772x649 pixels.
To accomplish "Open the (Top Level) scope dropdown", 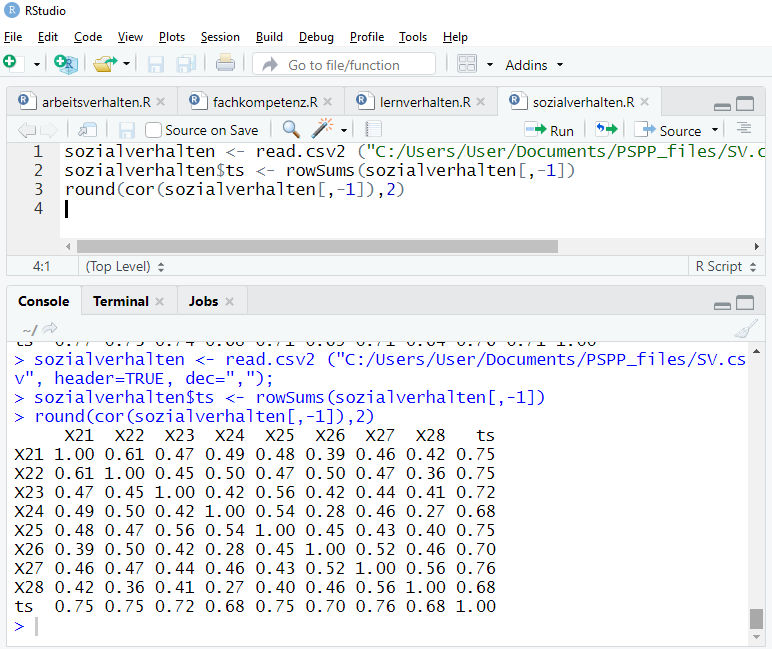I will click(125, 266).
